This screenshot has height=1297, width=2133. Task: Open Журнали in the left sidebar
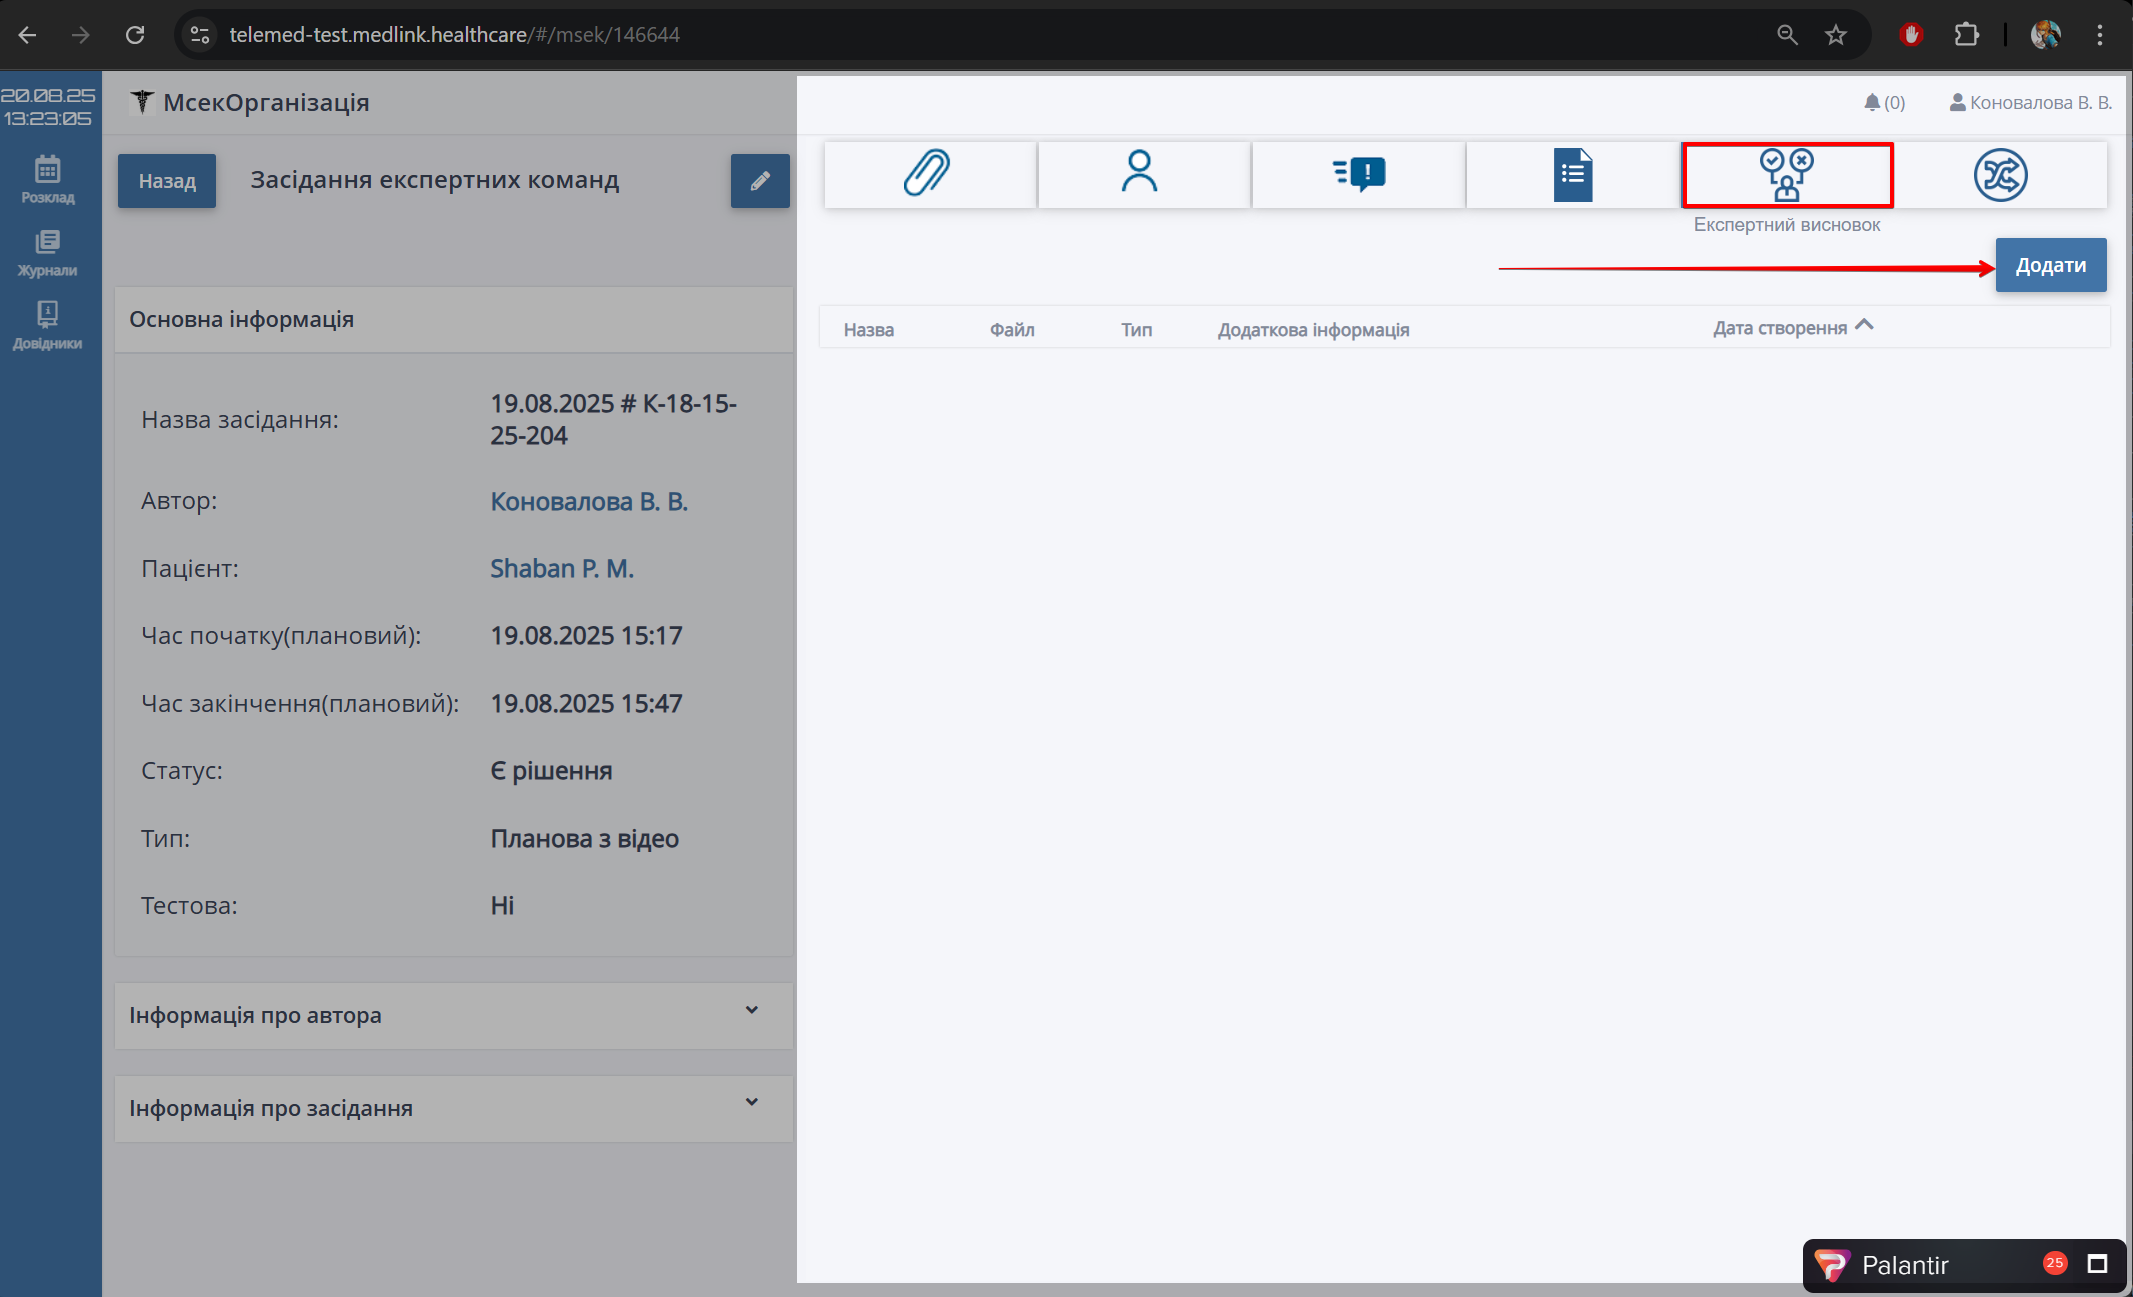(48, 253)
